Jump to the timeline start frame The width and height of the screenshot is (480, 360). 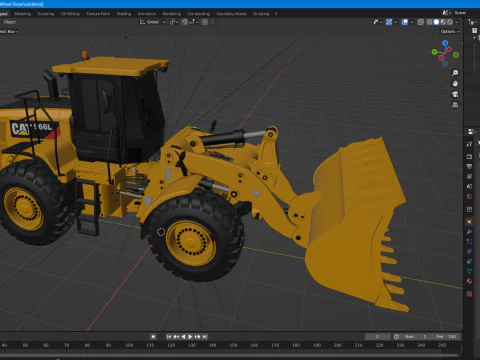tap(169, 337)
